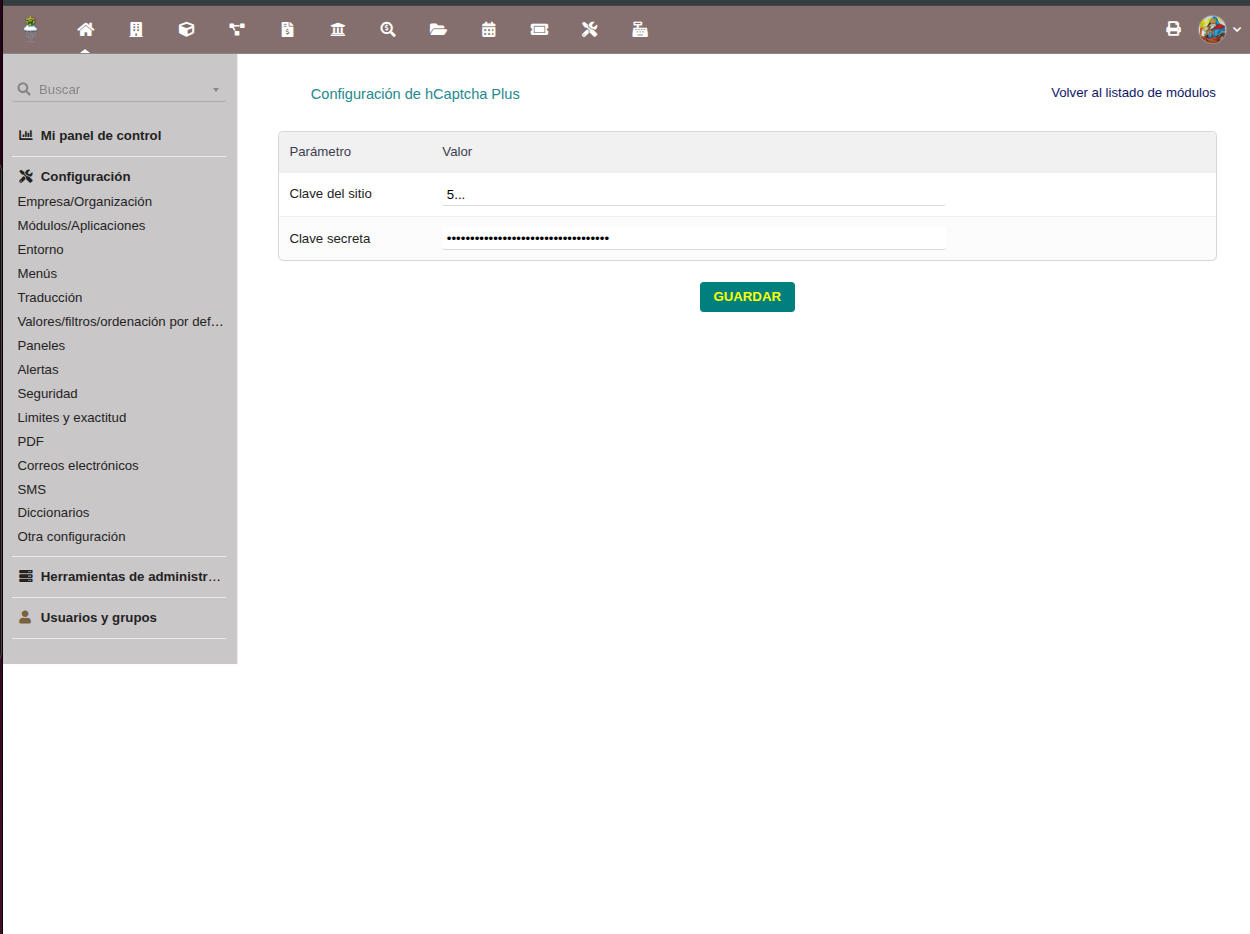Open Point of sale cash register icon
This screenshot has width=1250, height=934.
click(640, 29)
